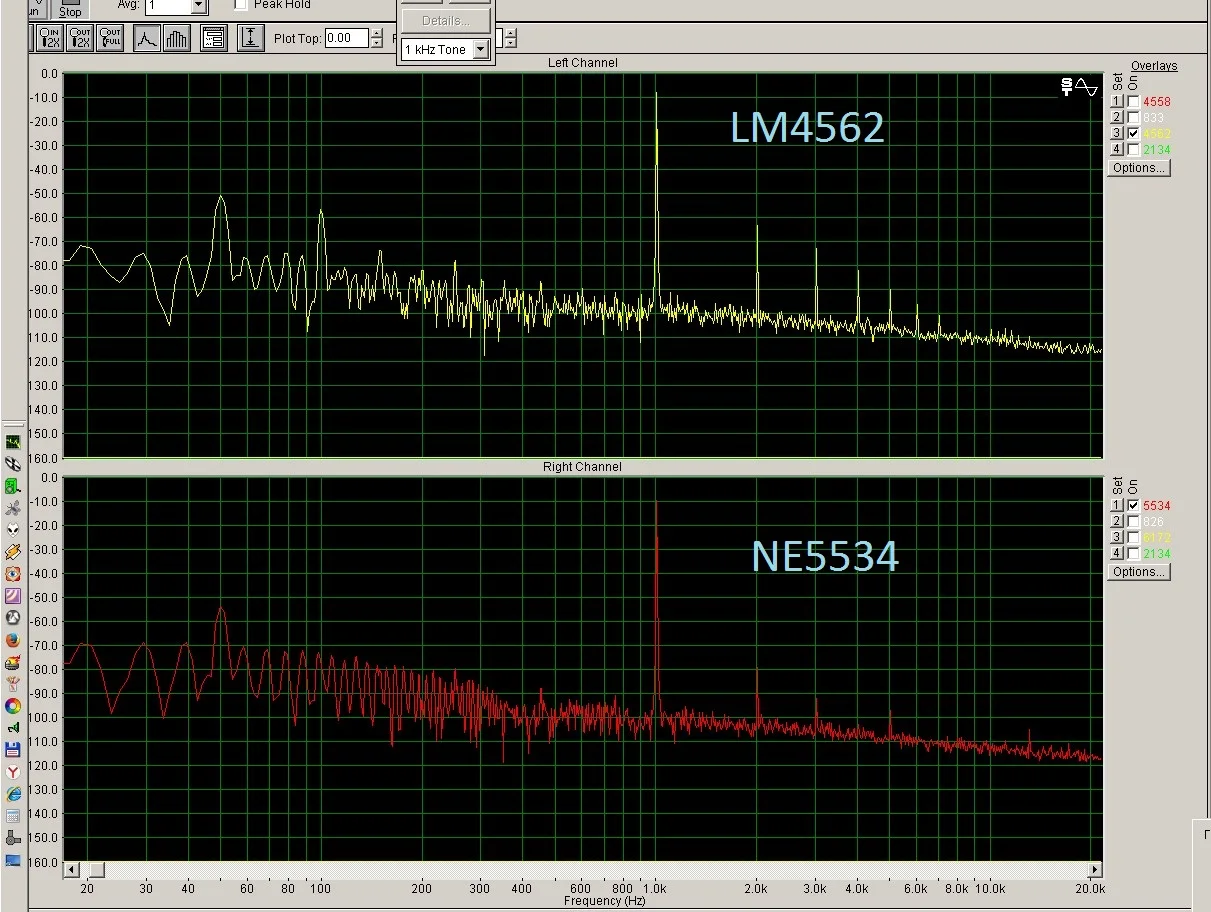Increase Plot Top value with up arrow

coord(376,33)
